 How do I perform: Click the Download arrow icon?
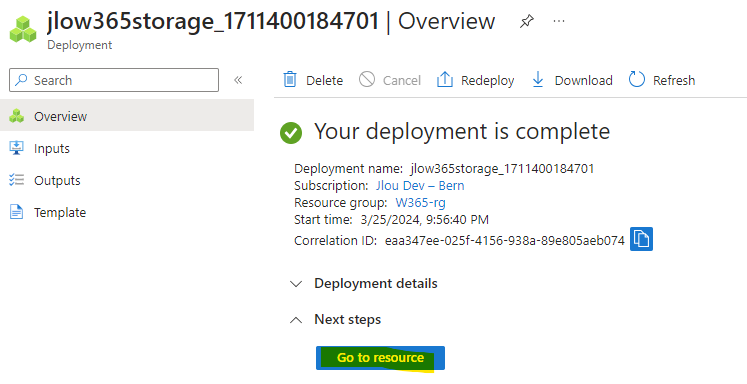point(537,80)
